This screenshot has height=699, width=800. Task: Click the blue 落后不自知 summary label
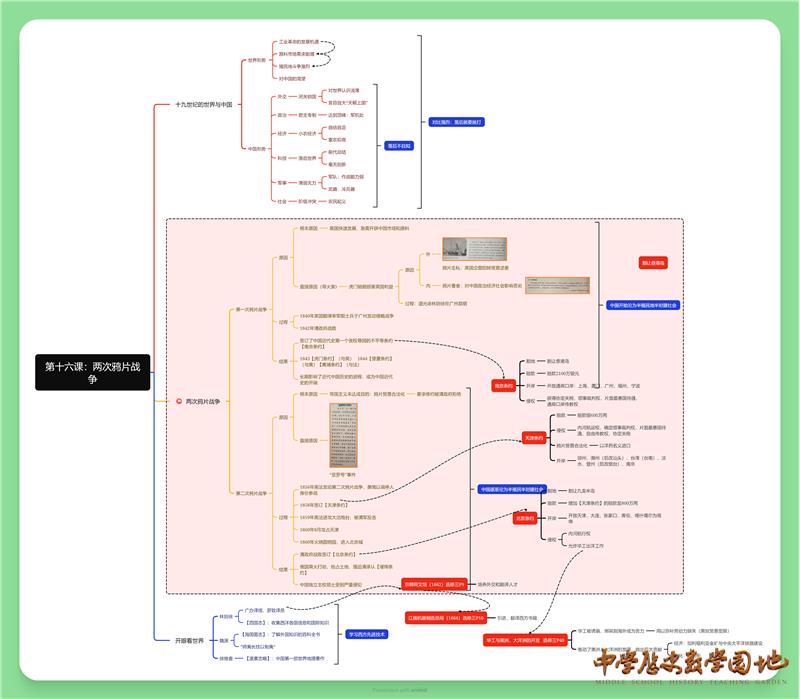(399, 146)
